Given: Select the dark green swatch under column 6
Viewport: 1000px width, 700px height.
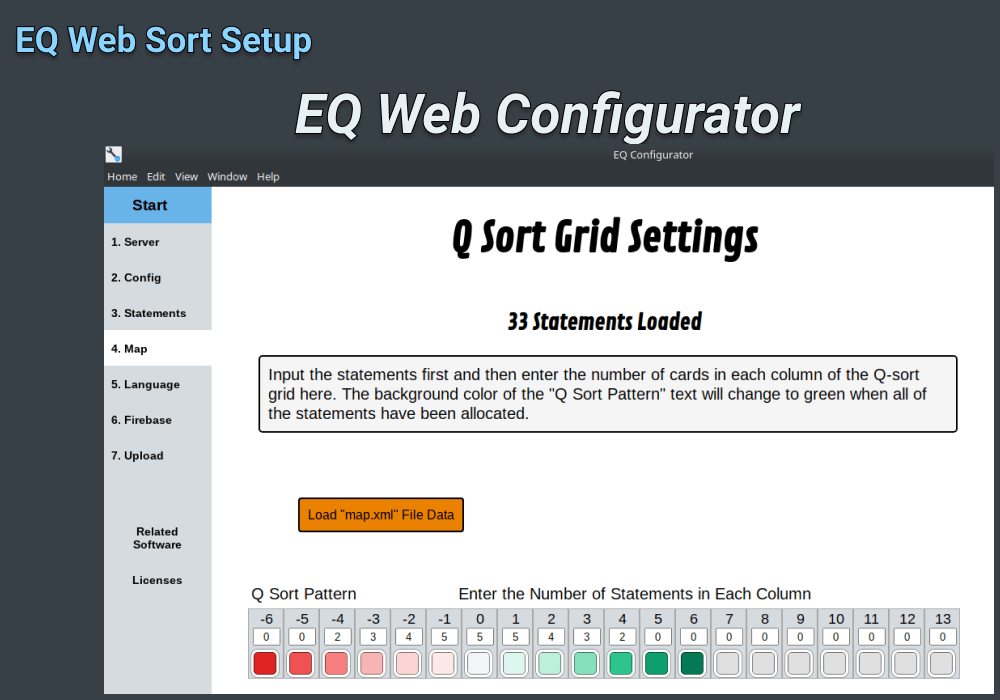Looking at the screenshot, I should pyautogui.click(x=693, y=663).
